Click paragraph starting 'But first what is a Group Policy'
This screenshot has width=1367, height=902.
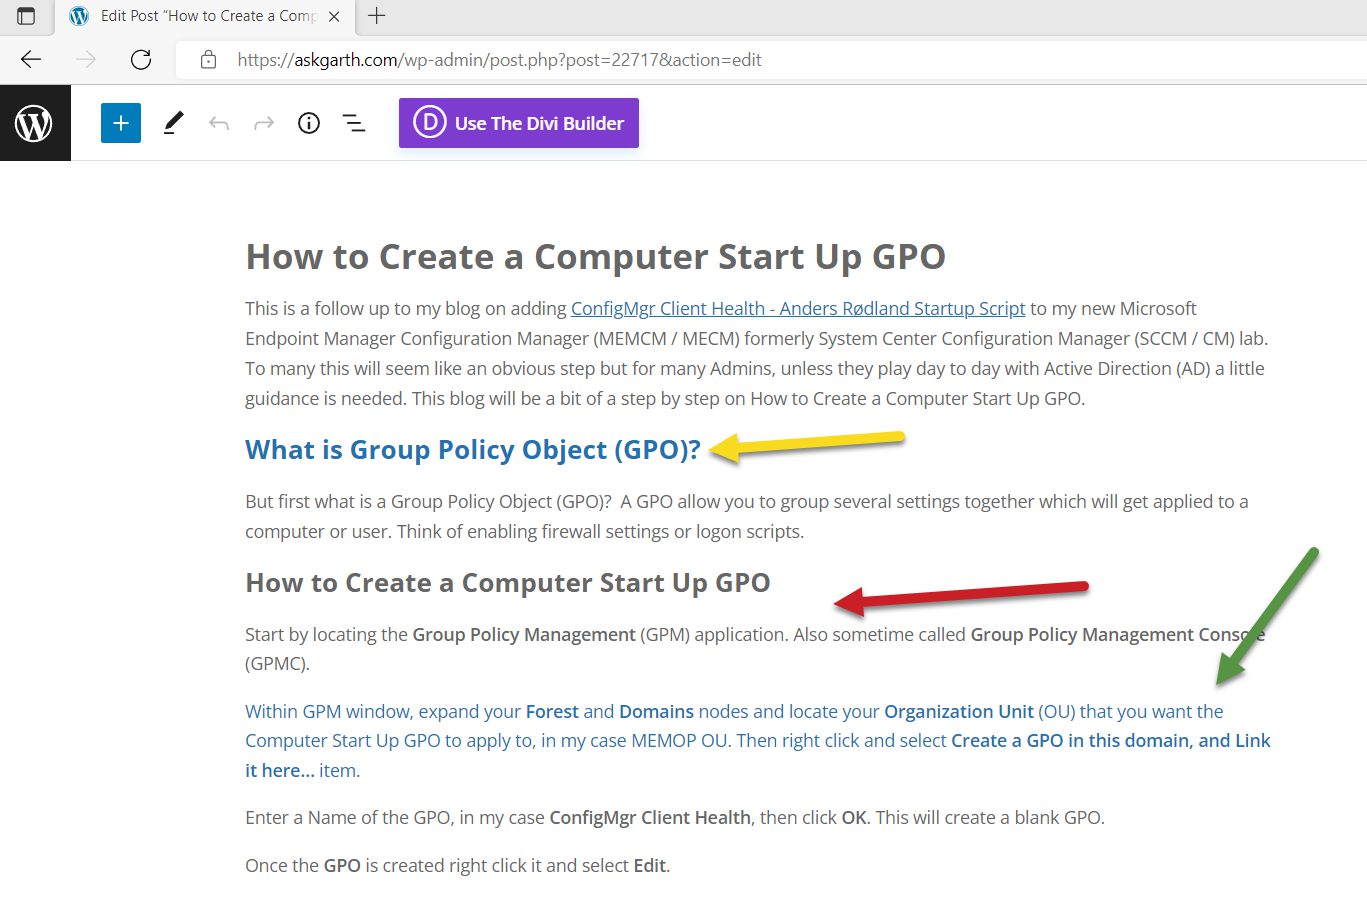coord(747,516)
